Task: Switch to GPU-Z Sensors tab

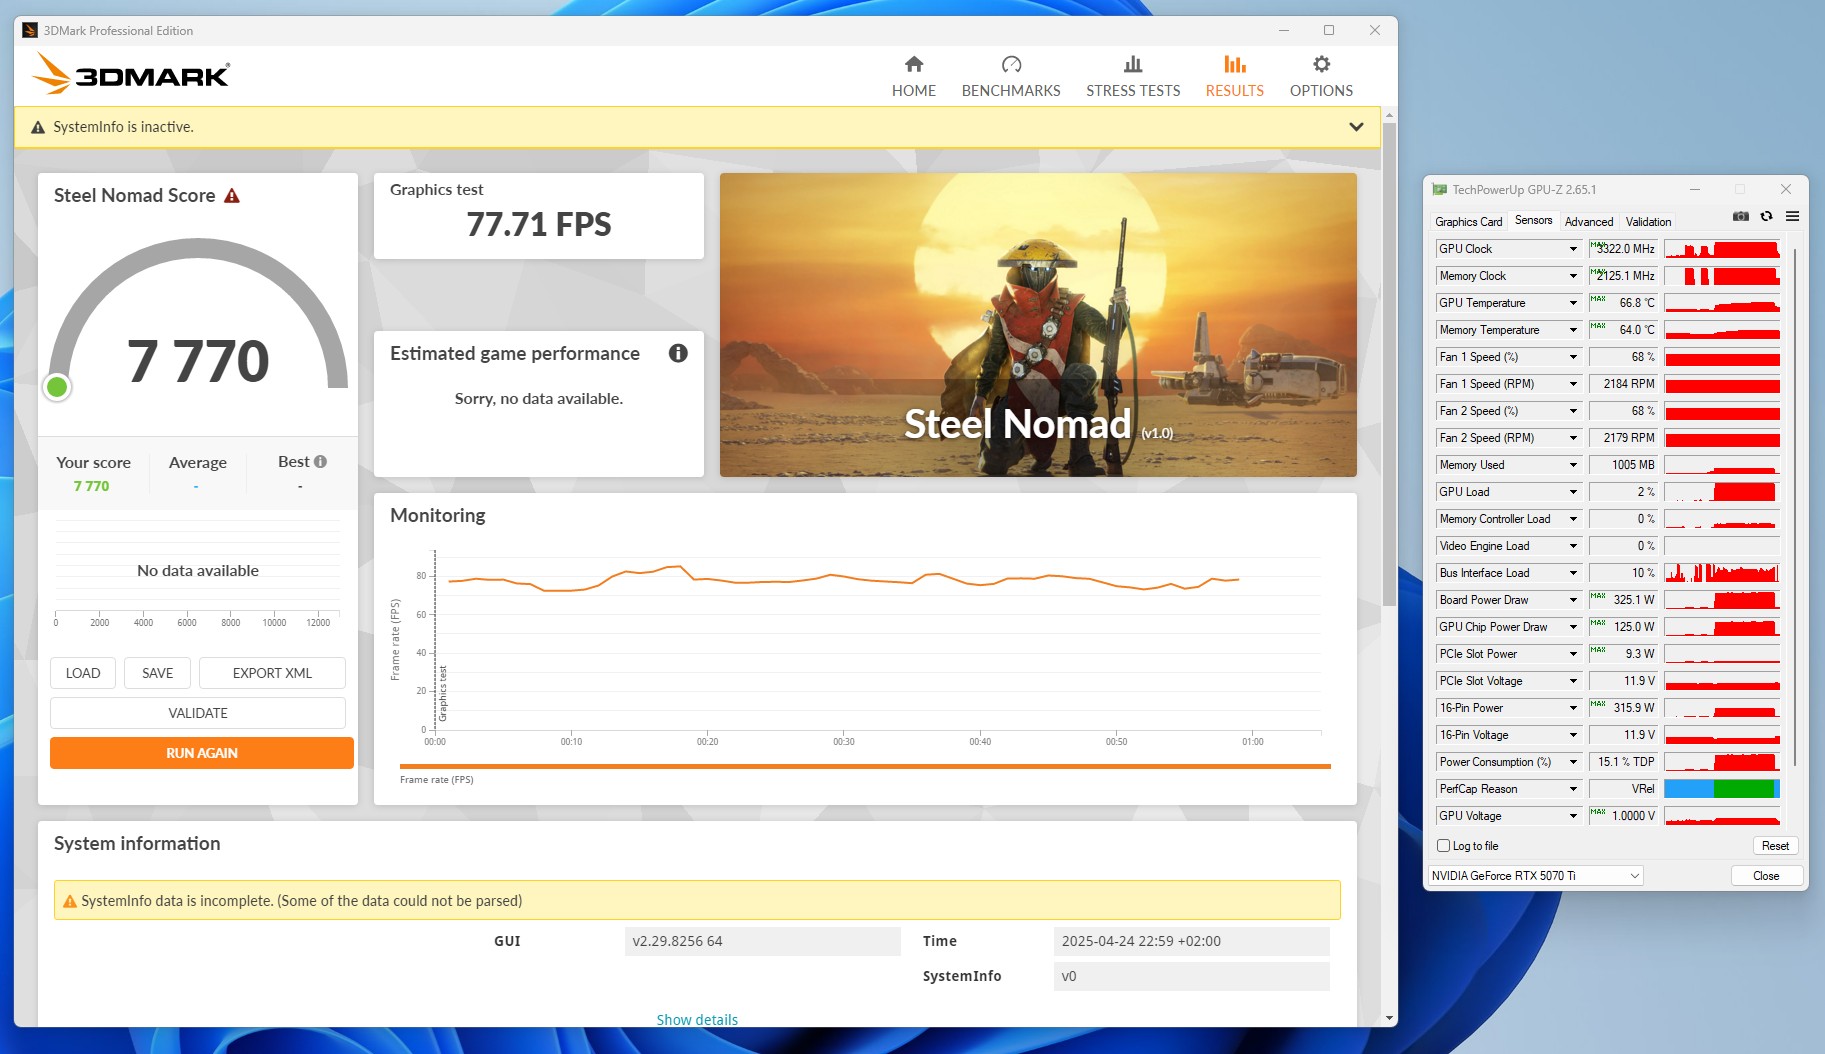Action: (x=1533, y=220)
